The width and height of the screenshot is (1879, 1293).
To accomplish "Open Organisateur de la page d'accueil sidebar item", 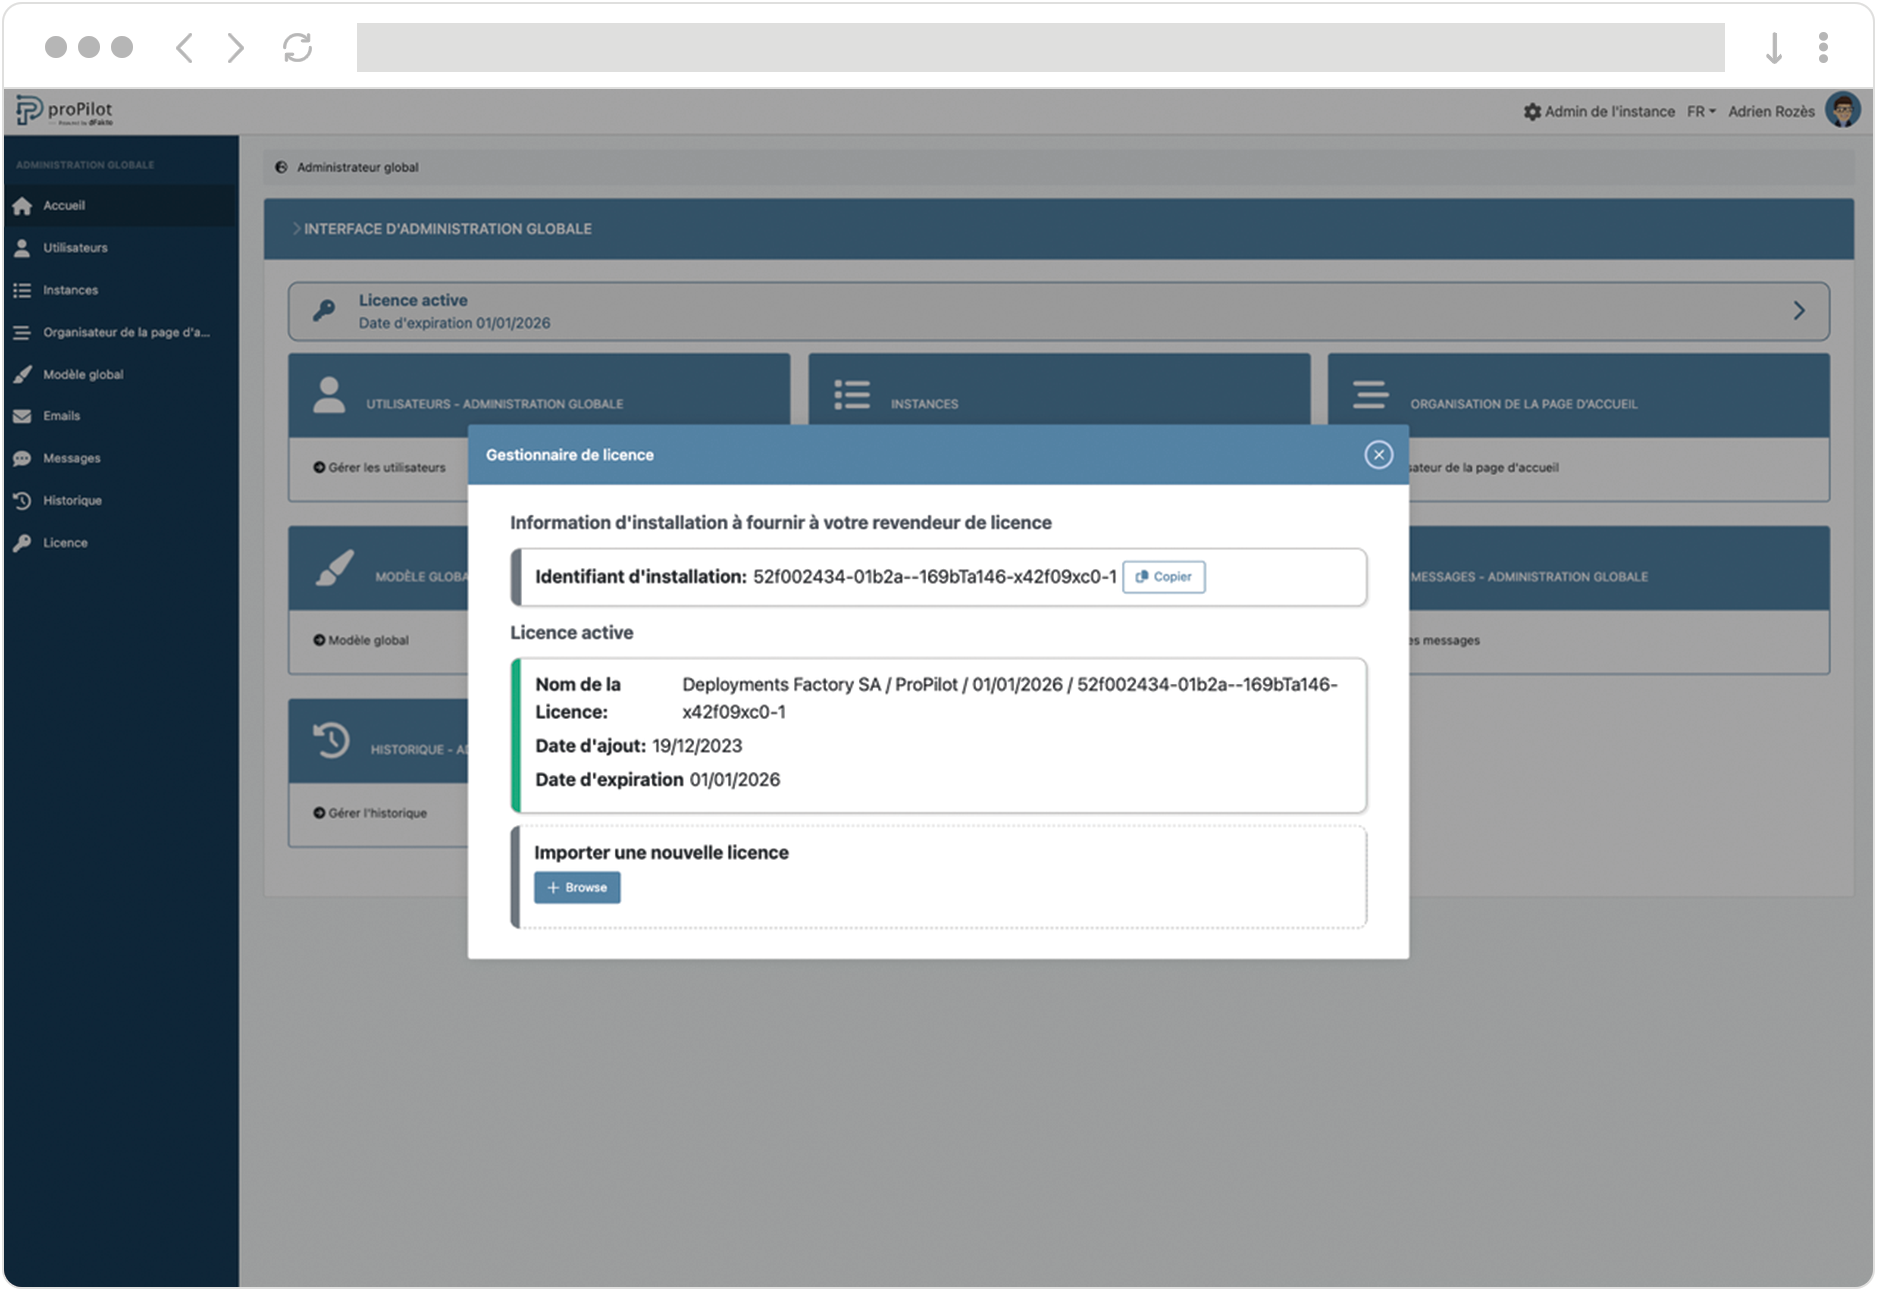I will pos(126,332).
